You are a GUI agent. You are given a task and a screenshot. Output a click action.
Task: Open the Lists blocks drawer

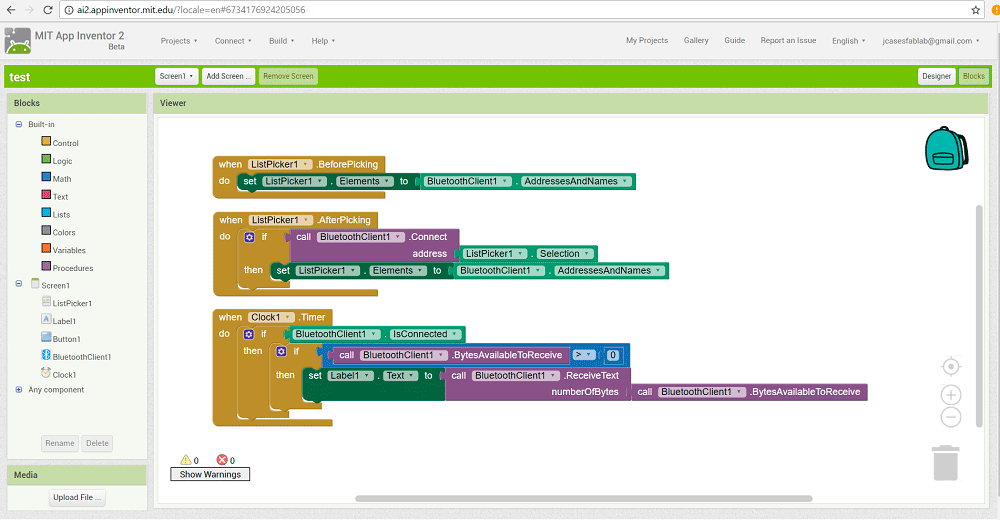(61, 214)
